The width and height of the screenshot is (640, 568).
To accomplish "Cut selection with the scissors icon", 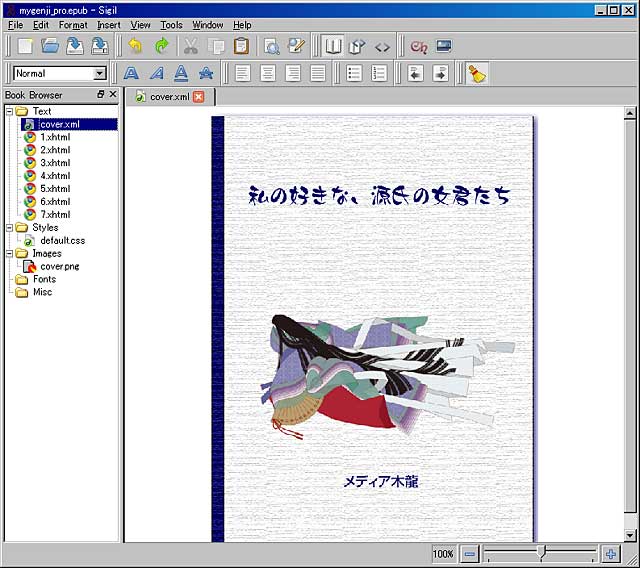I will (x=191, y=46).
